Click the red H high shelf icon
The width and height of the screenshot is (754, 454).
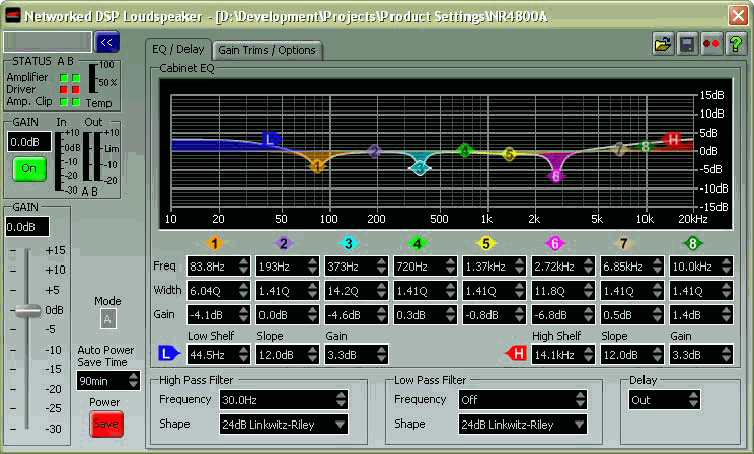coord(515,354)
